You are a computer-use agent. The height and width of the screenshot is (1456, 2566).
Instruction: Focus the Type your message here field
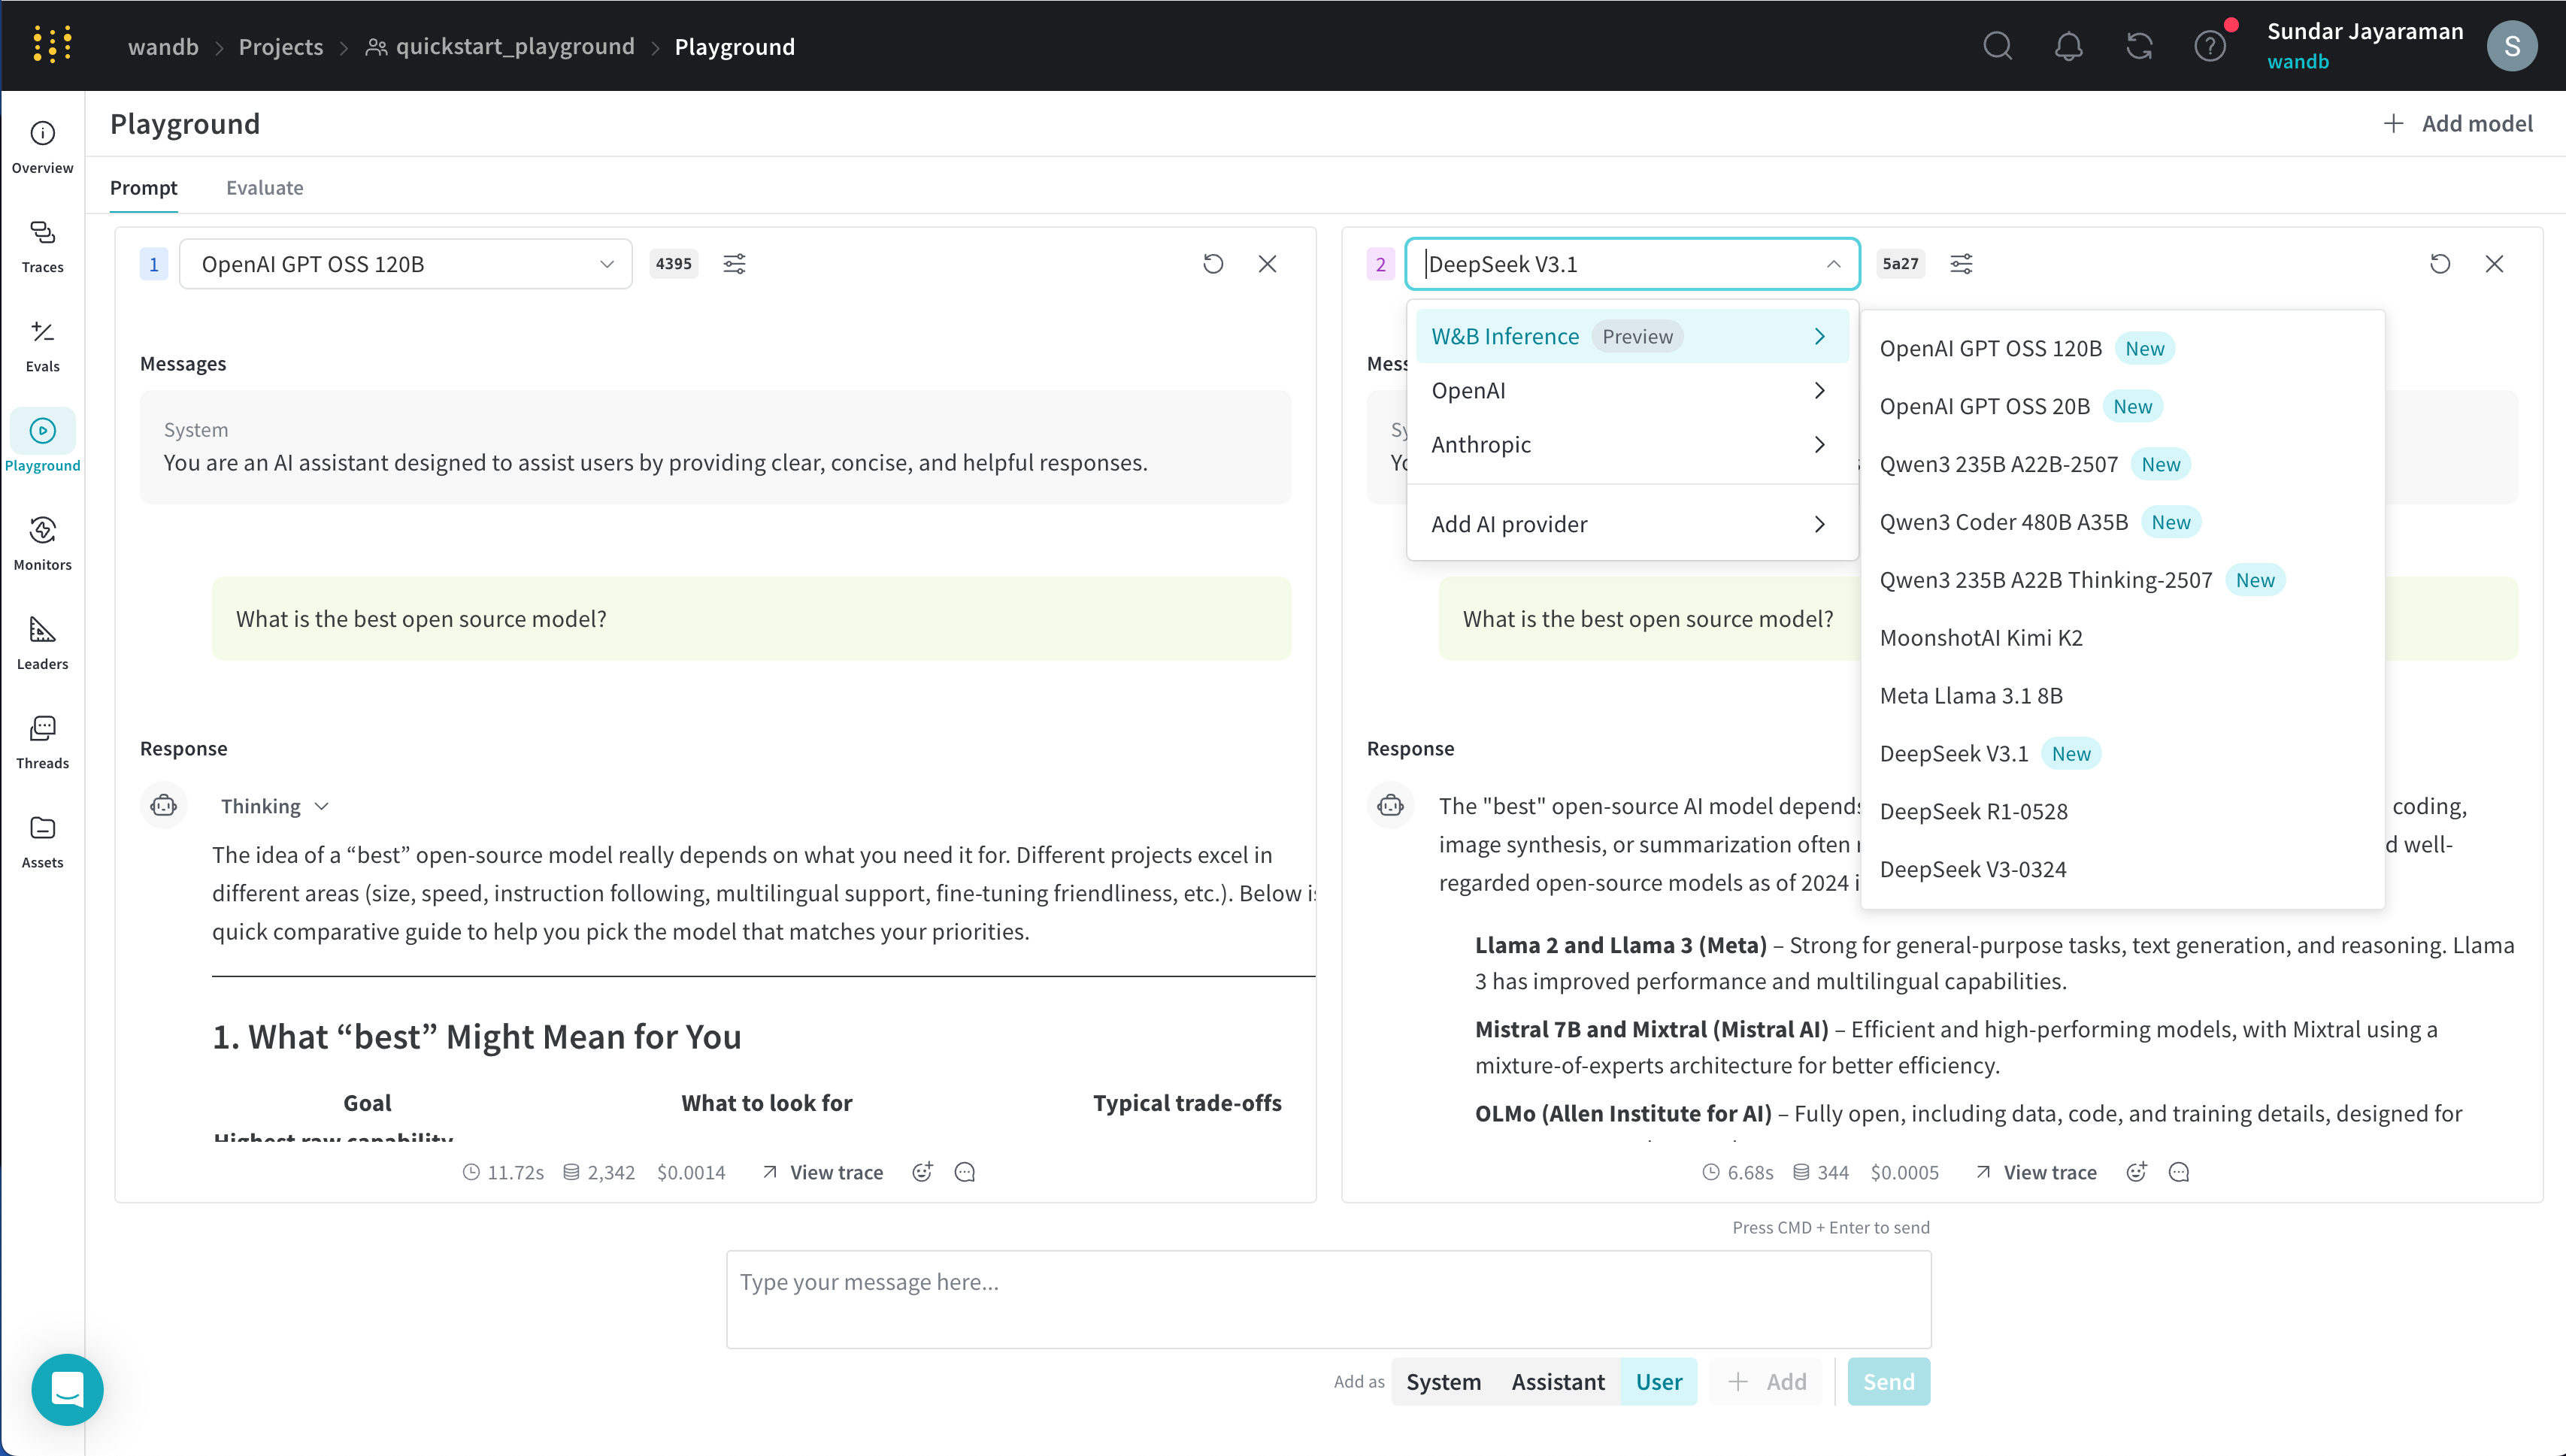point(1328,1299)
